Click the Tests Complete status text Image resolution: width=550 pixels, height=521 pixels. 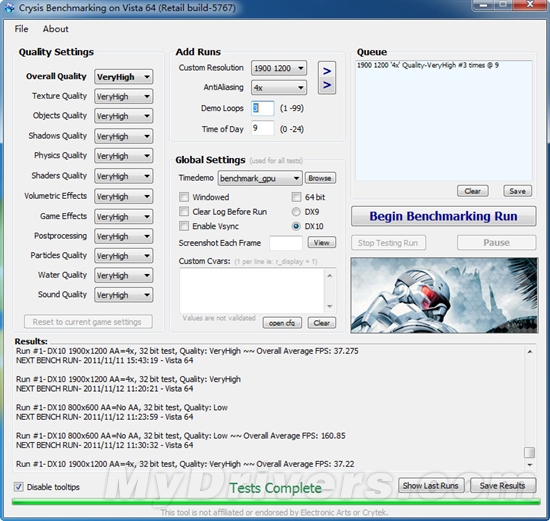276,488
